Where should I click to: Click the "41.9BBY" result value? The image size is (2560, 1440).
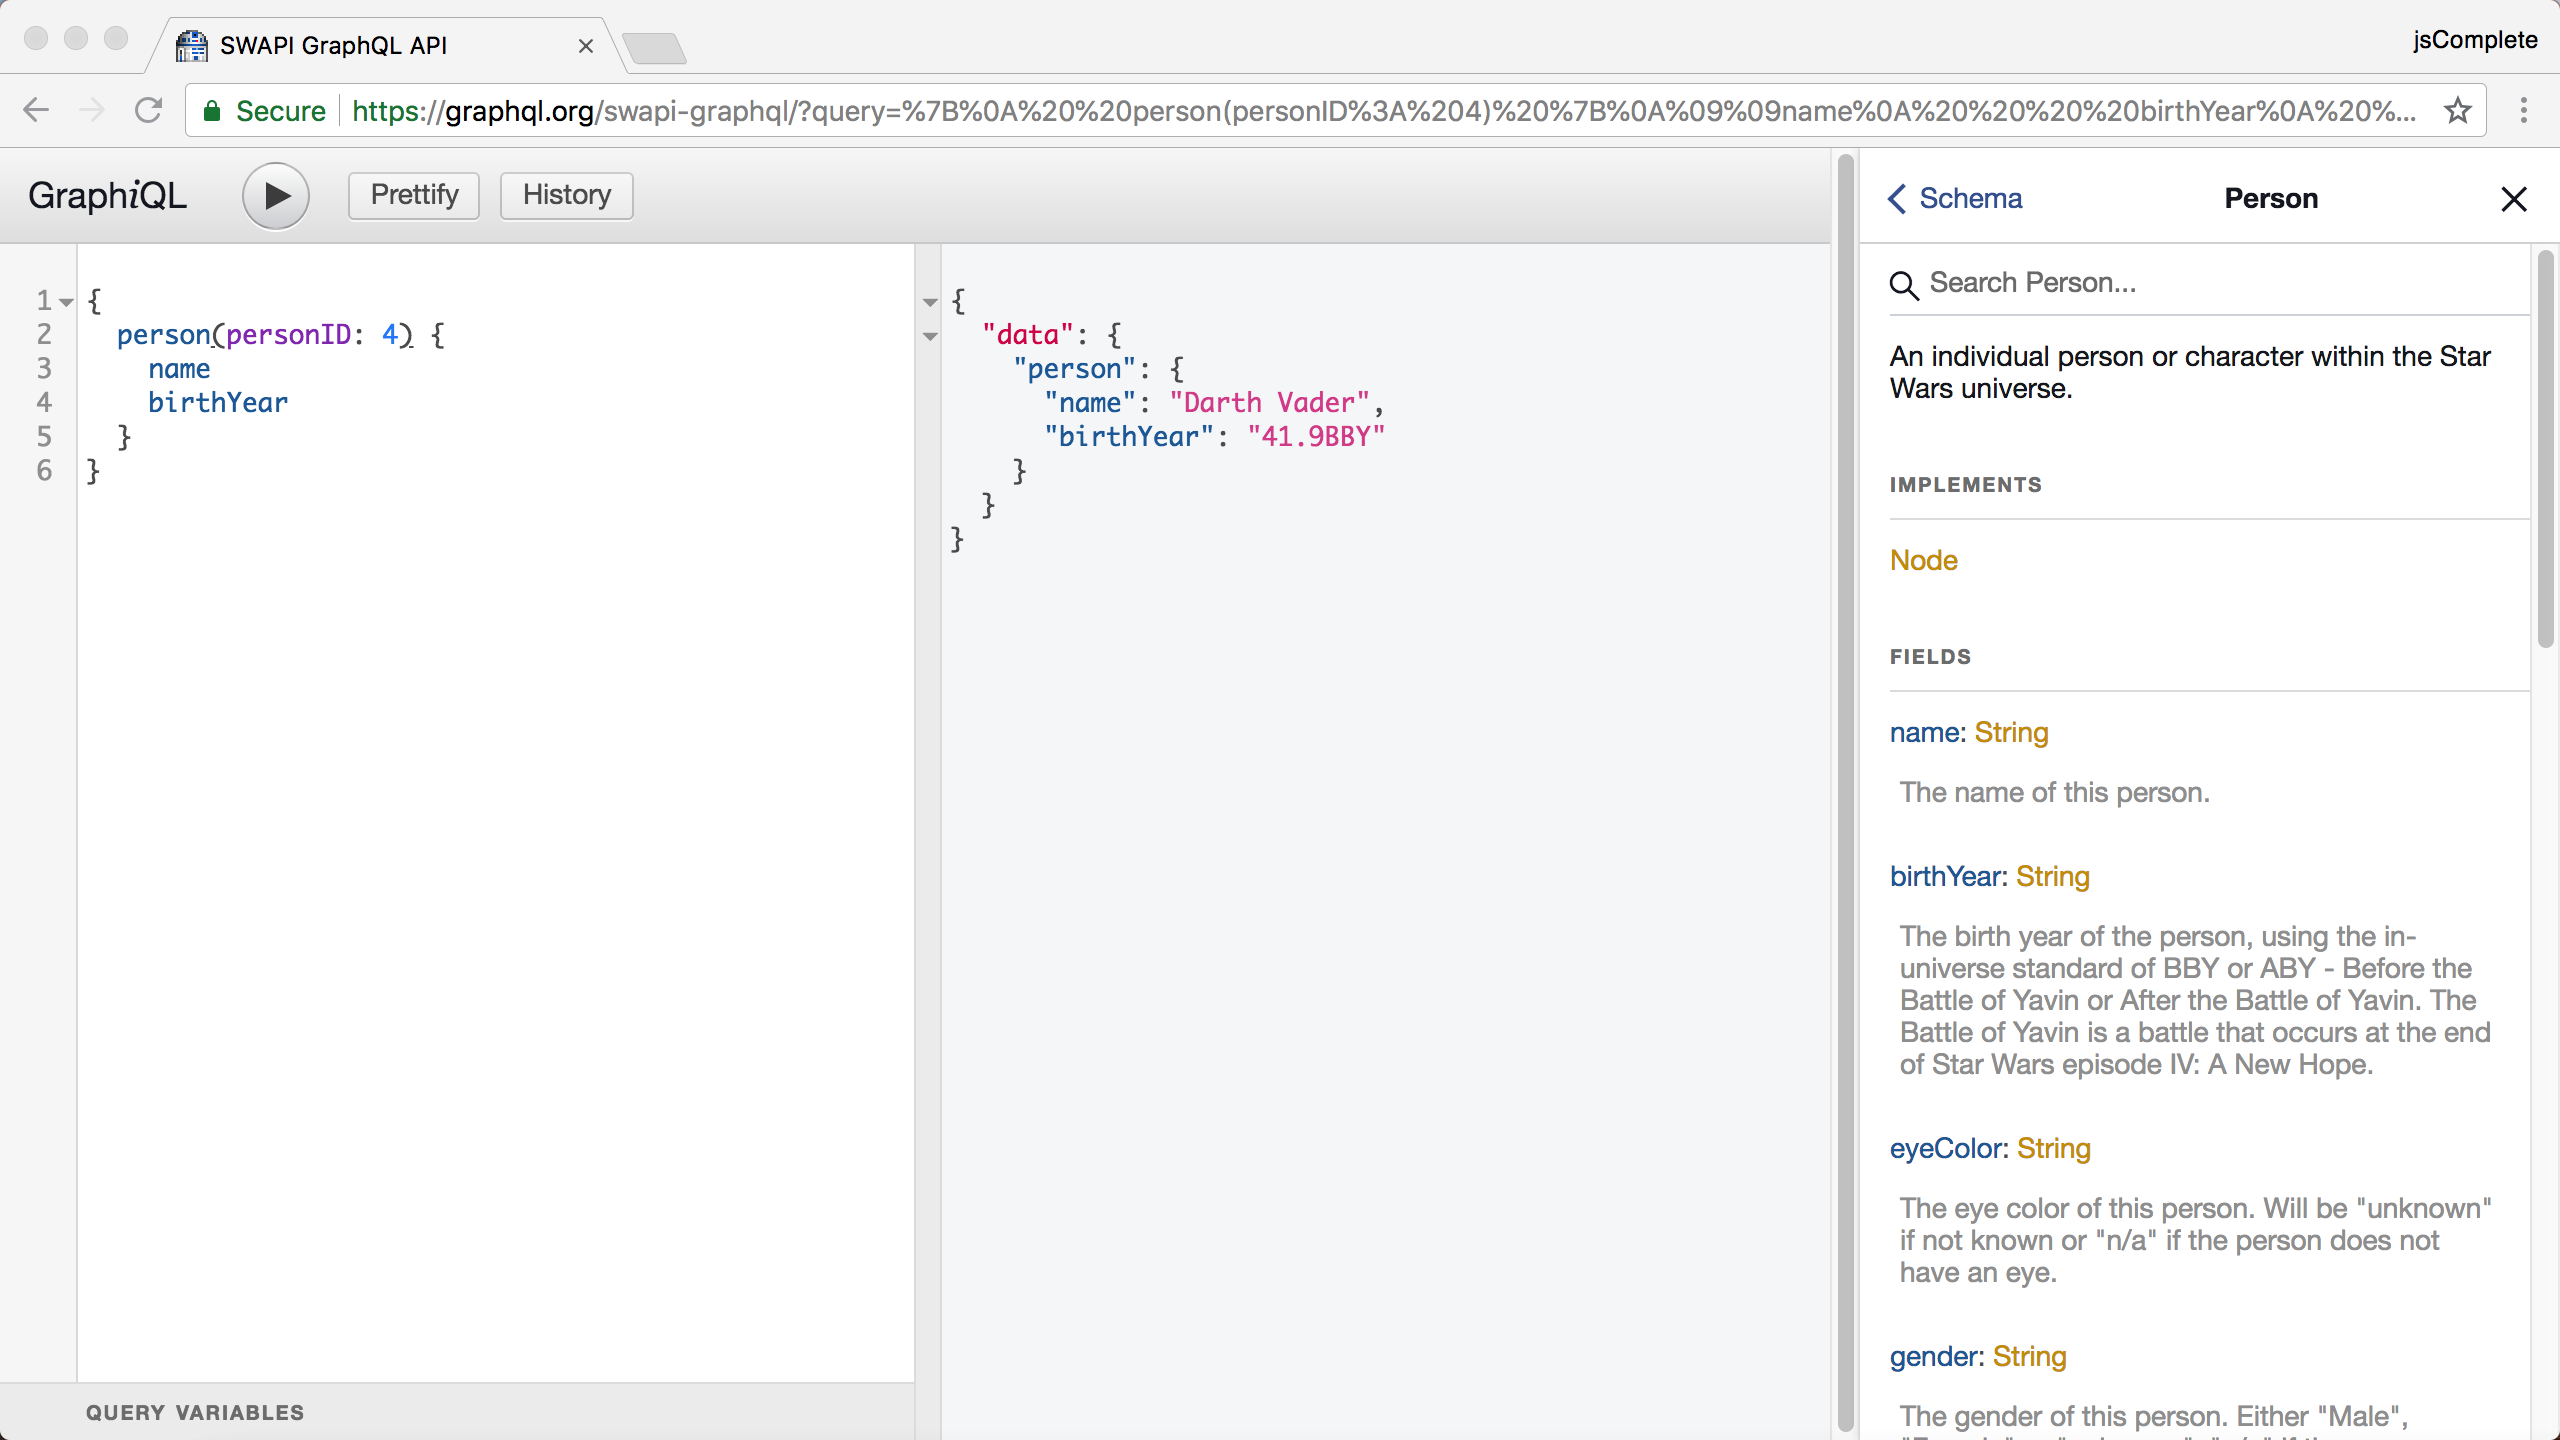tap(1316, 437)
